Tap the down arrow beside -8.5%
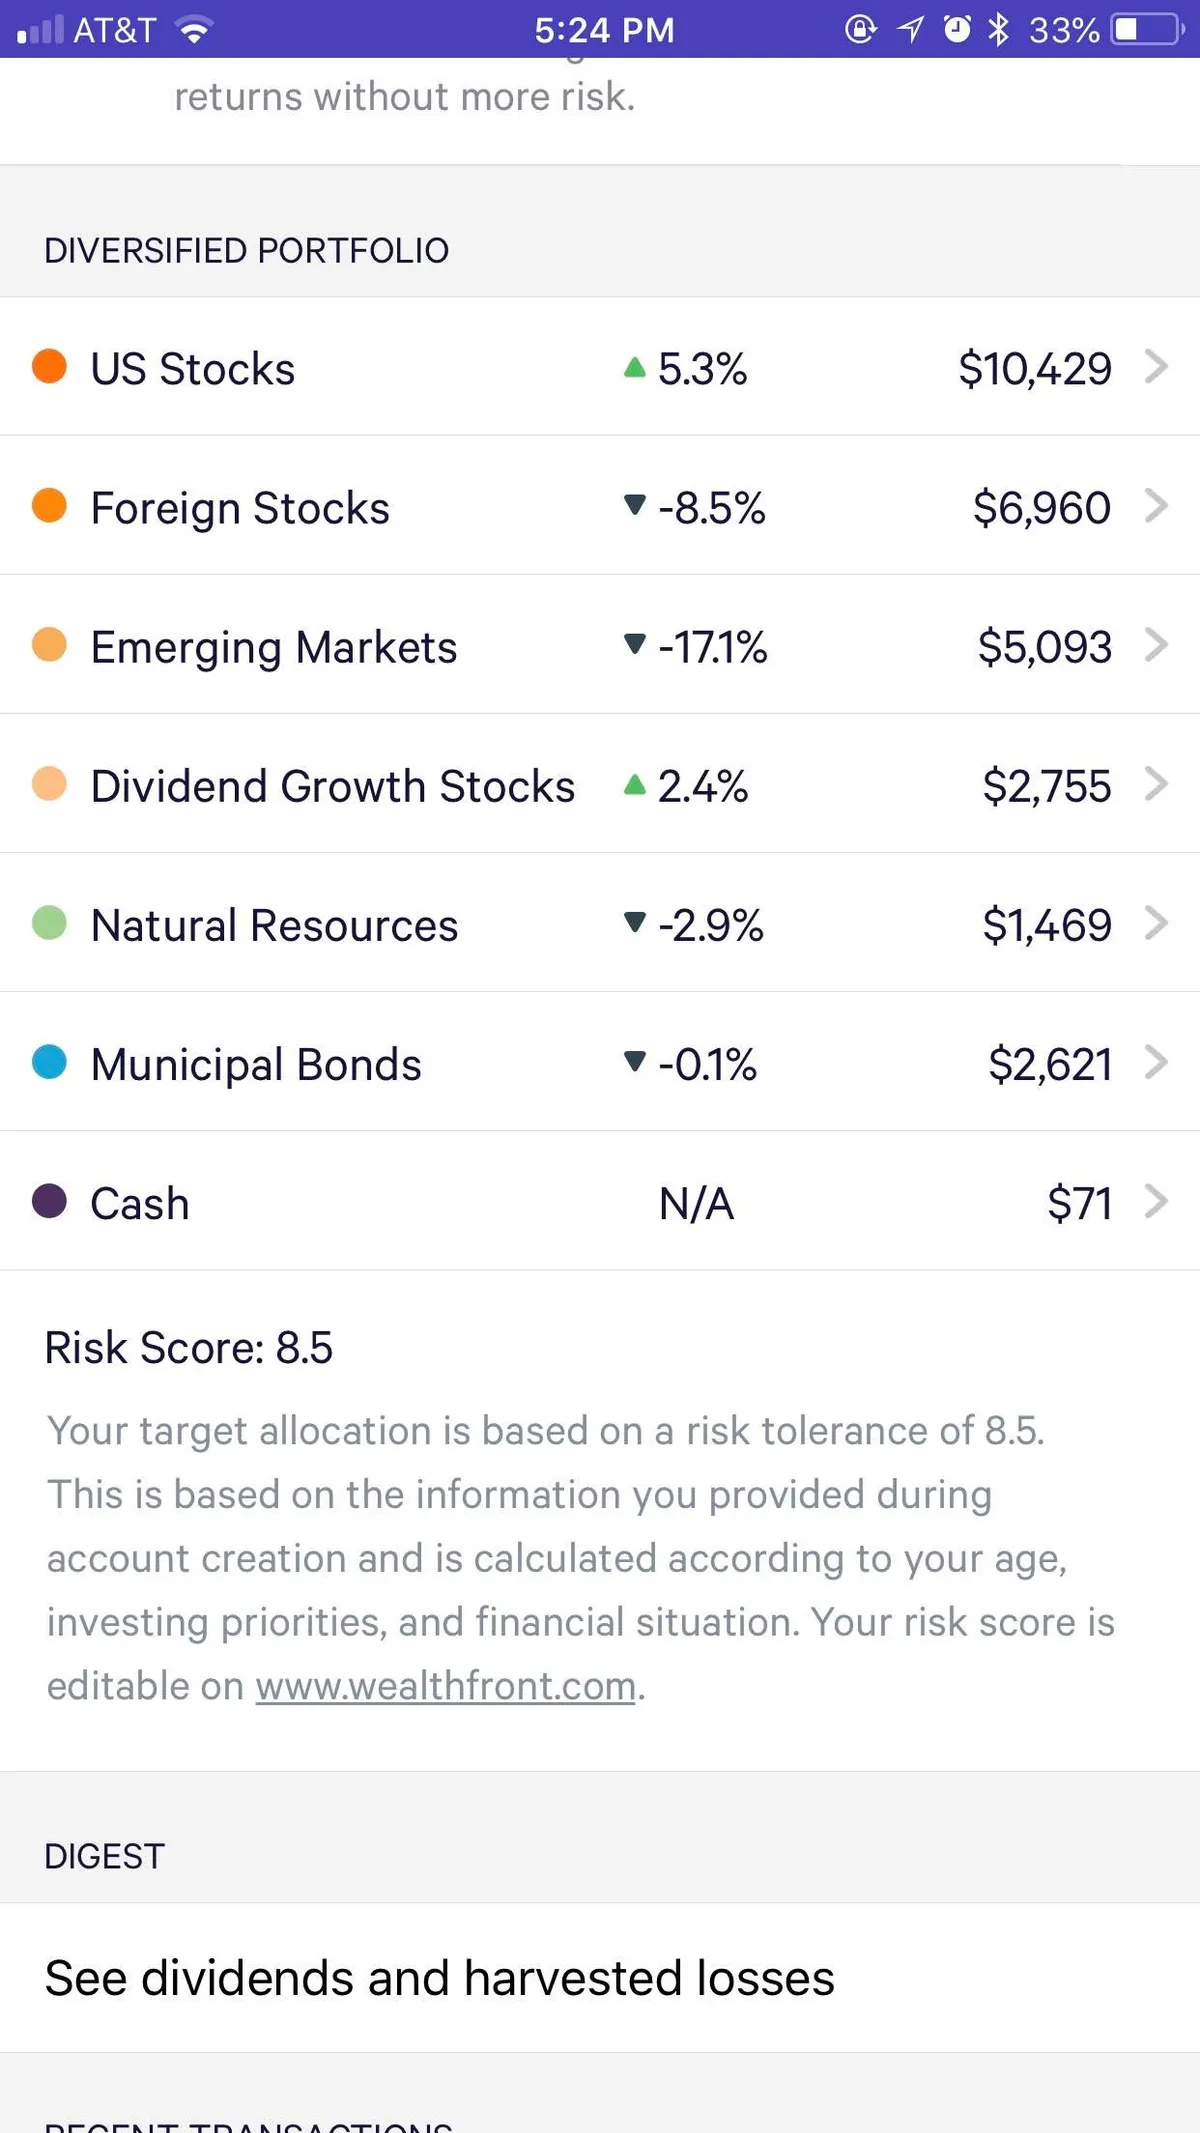This screenshot has height=2133, width=1200. 634,505
